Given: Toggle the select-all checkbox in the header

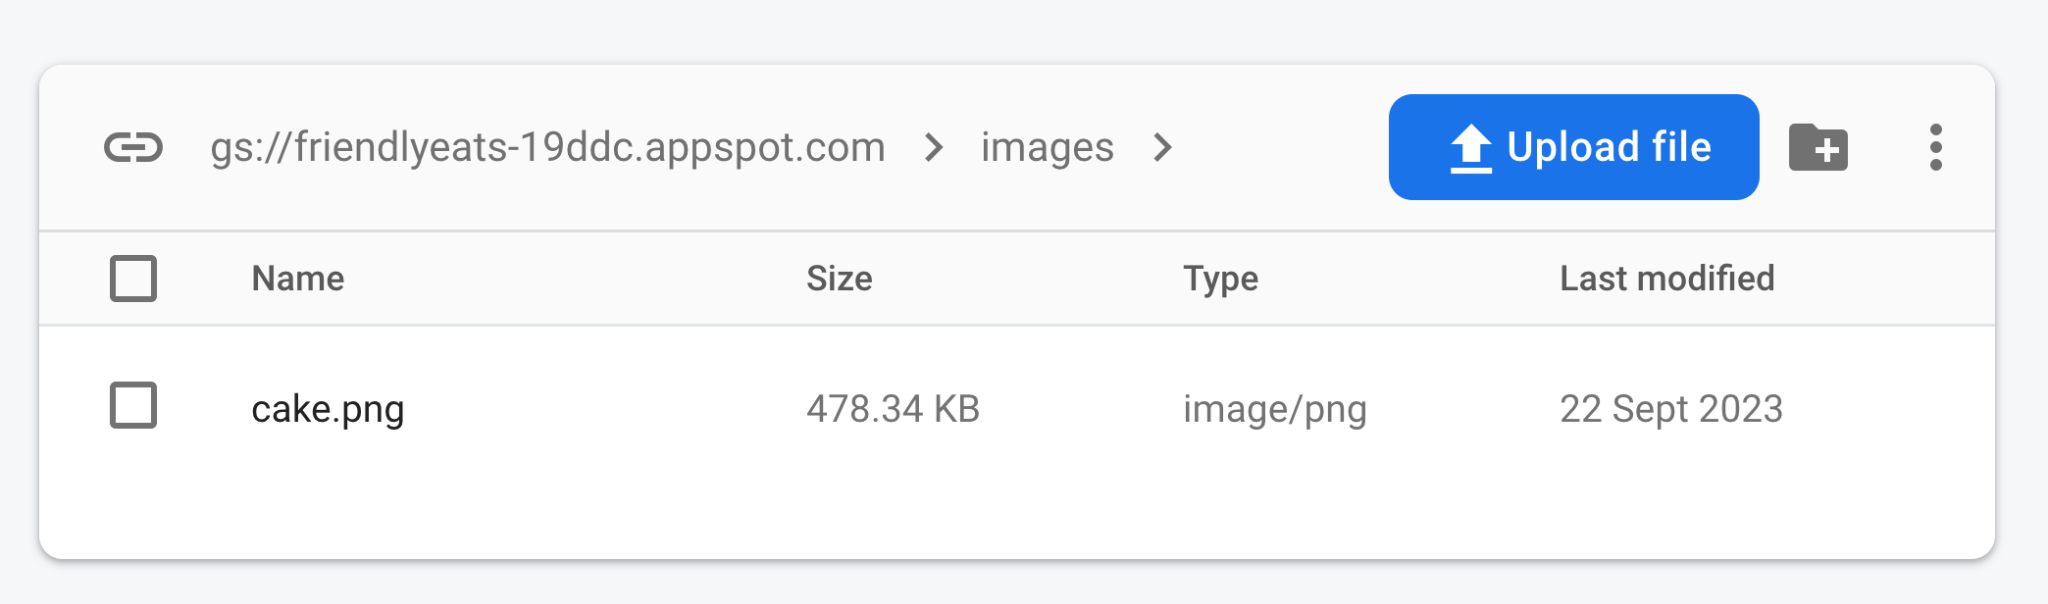Looking at the screenshot, I should (x=133, y=278).
